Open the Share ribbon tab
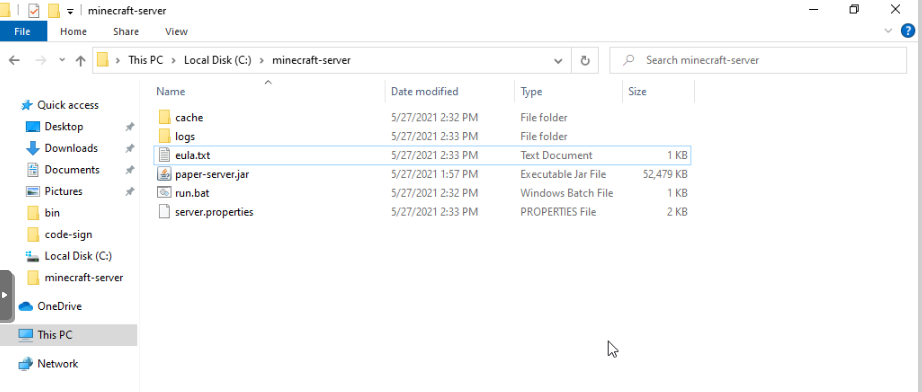The width and height of the screenshot is (922, 392). (126, 32)
